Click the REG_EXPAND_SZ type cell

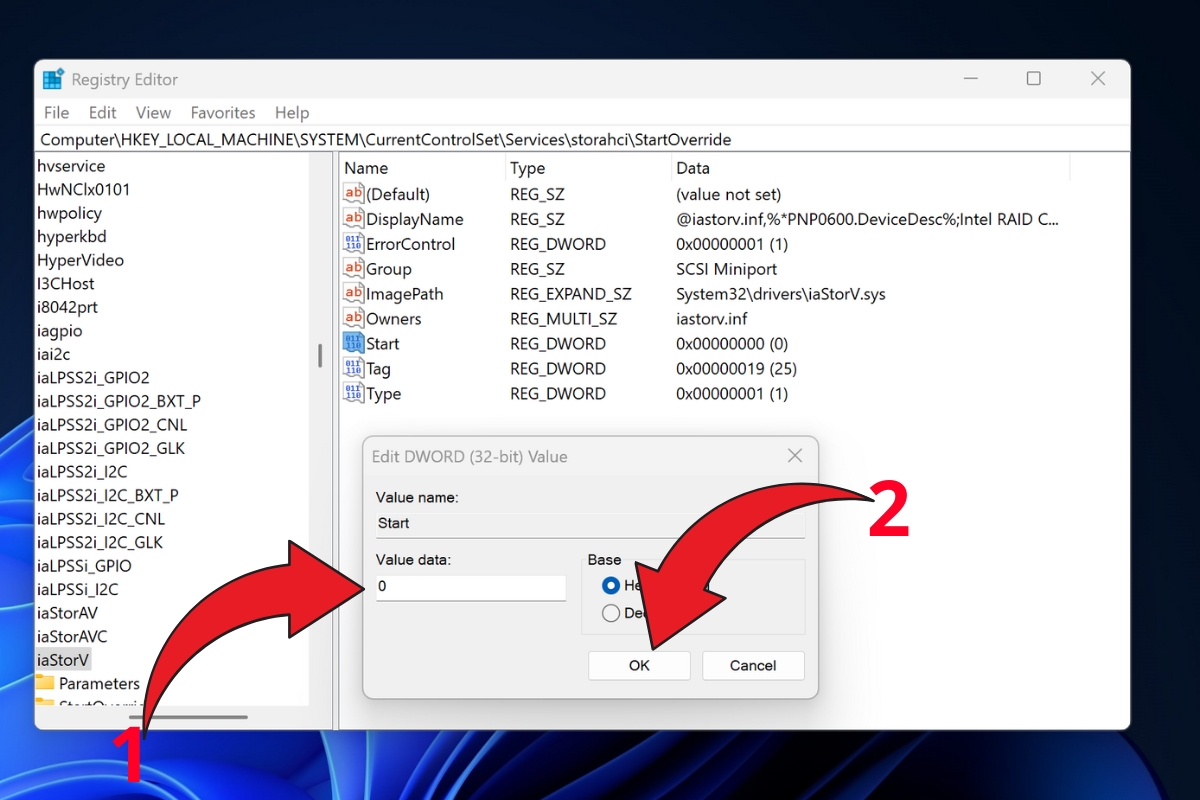pyautogui.click(x=570, y=294)
